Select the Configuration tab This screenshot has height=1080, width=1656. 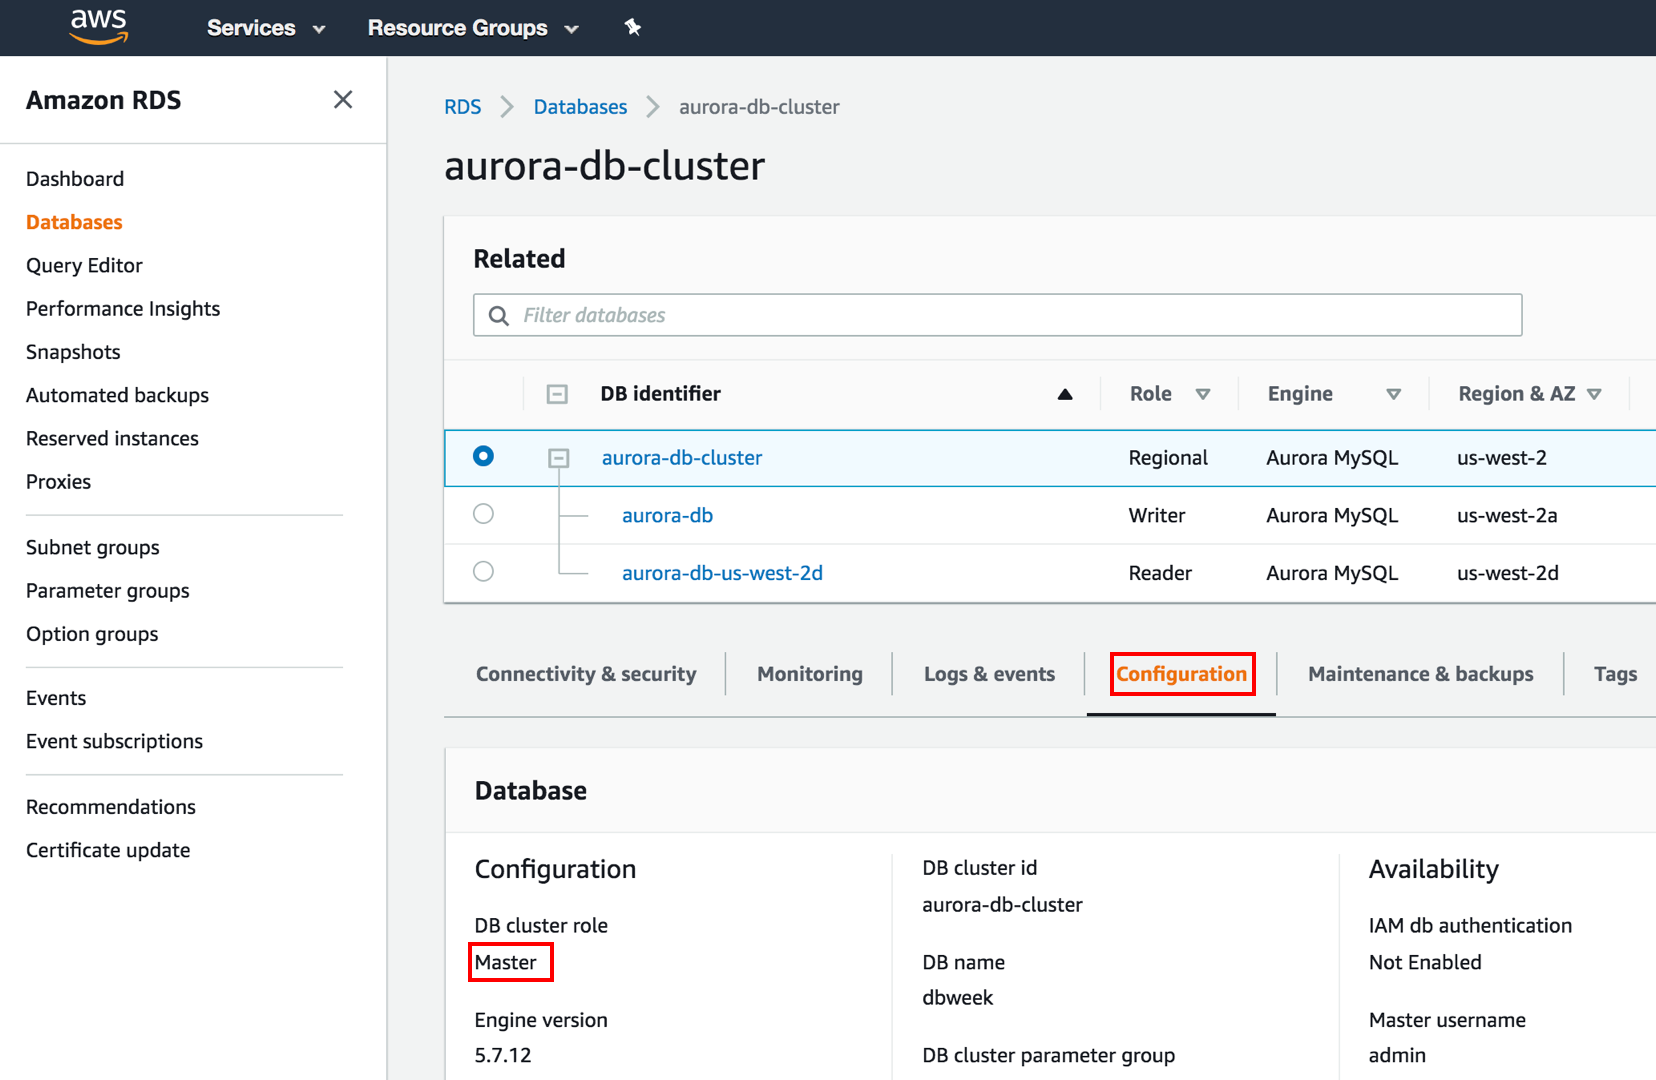click(x=1181, y=674)
